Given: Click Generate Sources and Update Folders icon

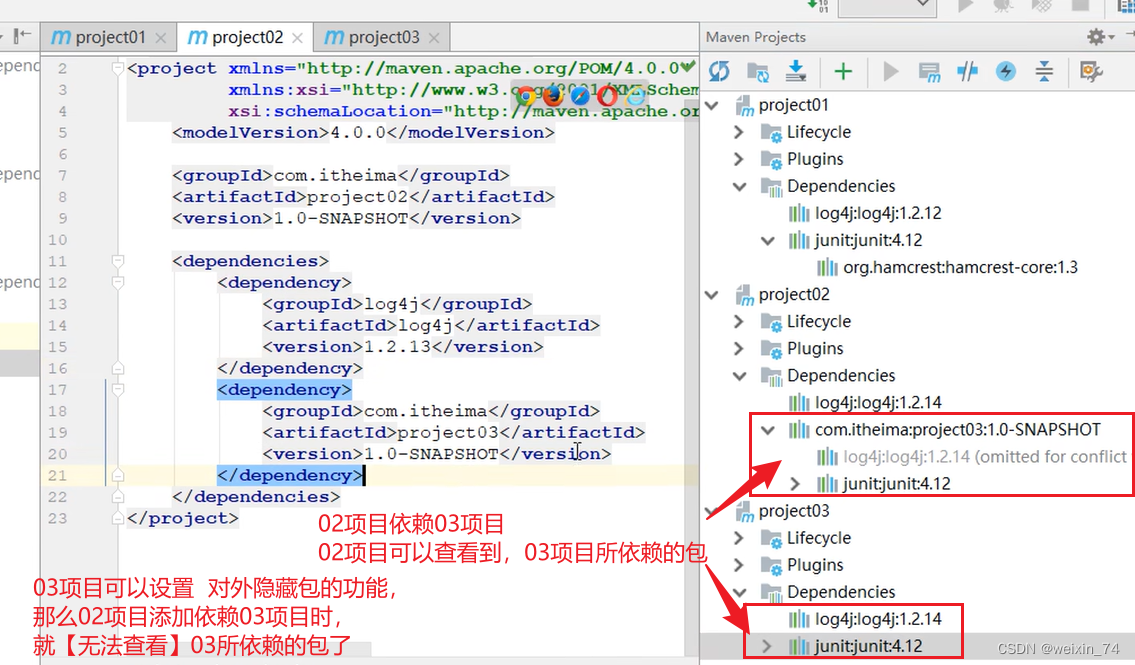Looking at the screenshot, I should pos(758,71).
